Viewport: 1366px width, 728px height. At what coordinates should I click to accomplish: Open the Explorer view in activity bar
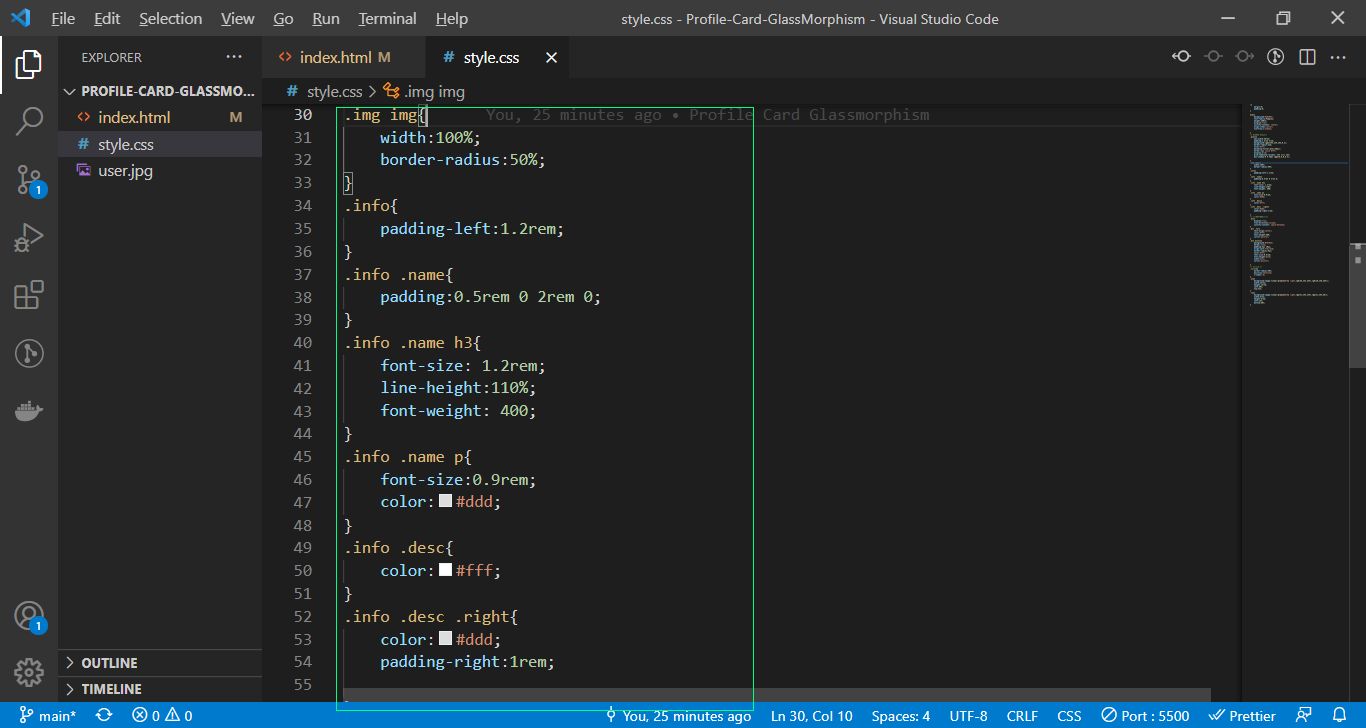pyautogui.click(x=29, y=65)
